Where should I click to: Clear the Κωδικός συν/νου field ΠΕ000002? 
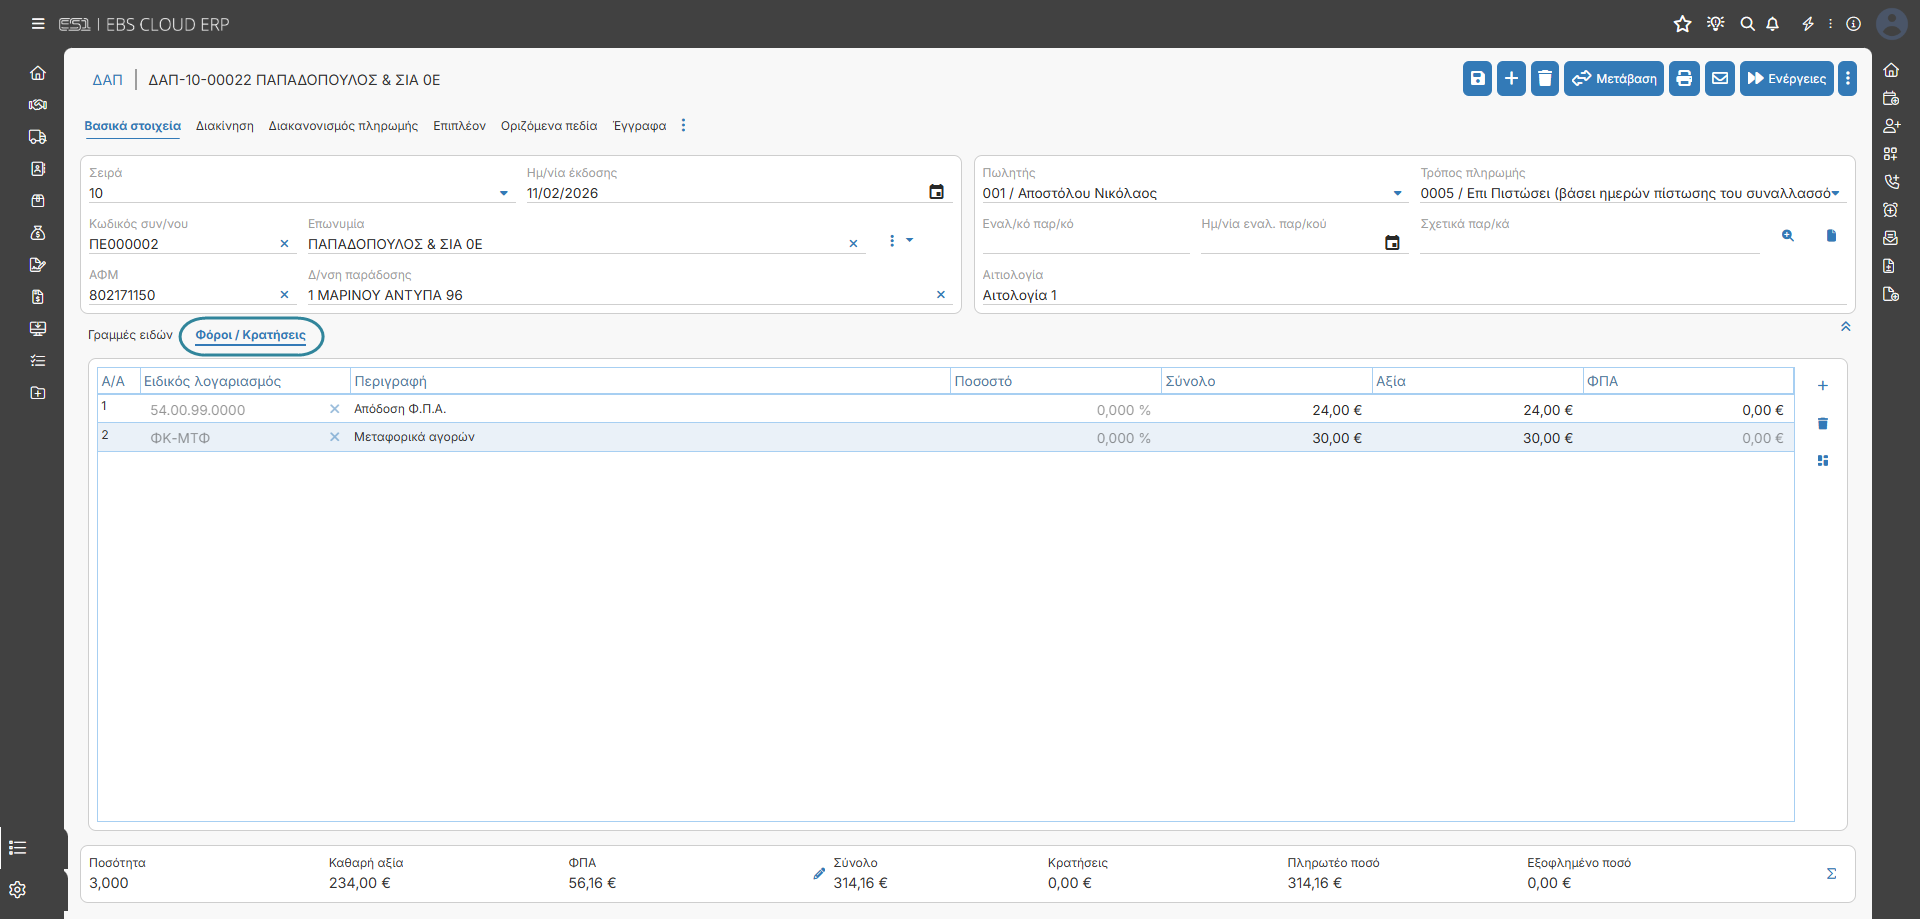point(284,244)
